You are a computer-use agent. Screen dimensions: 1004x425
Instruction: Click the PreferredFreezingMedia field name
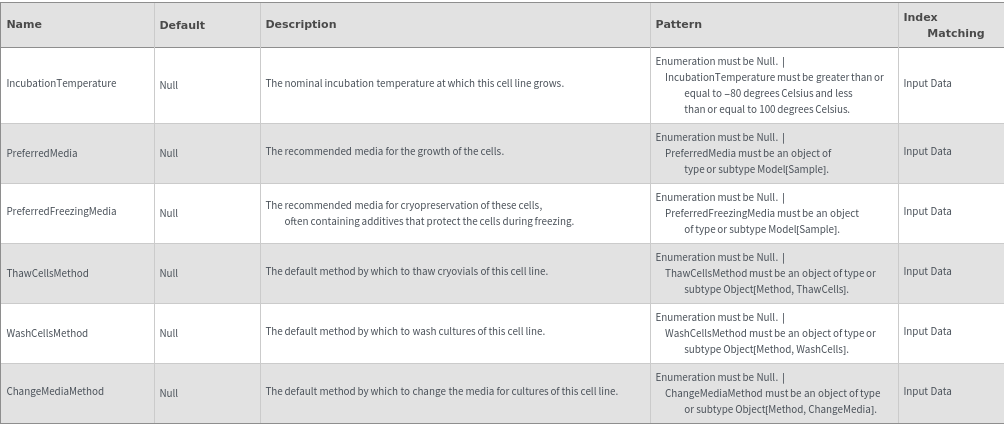coord(61,212)
